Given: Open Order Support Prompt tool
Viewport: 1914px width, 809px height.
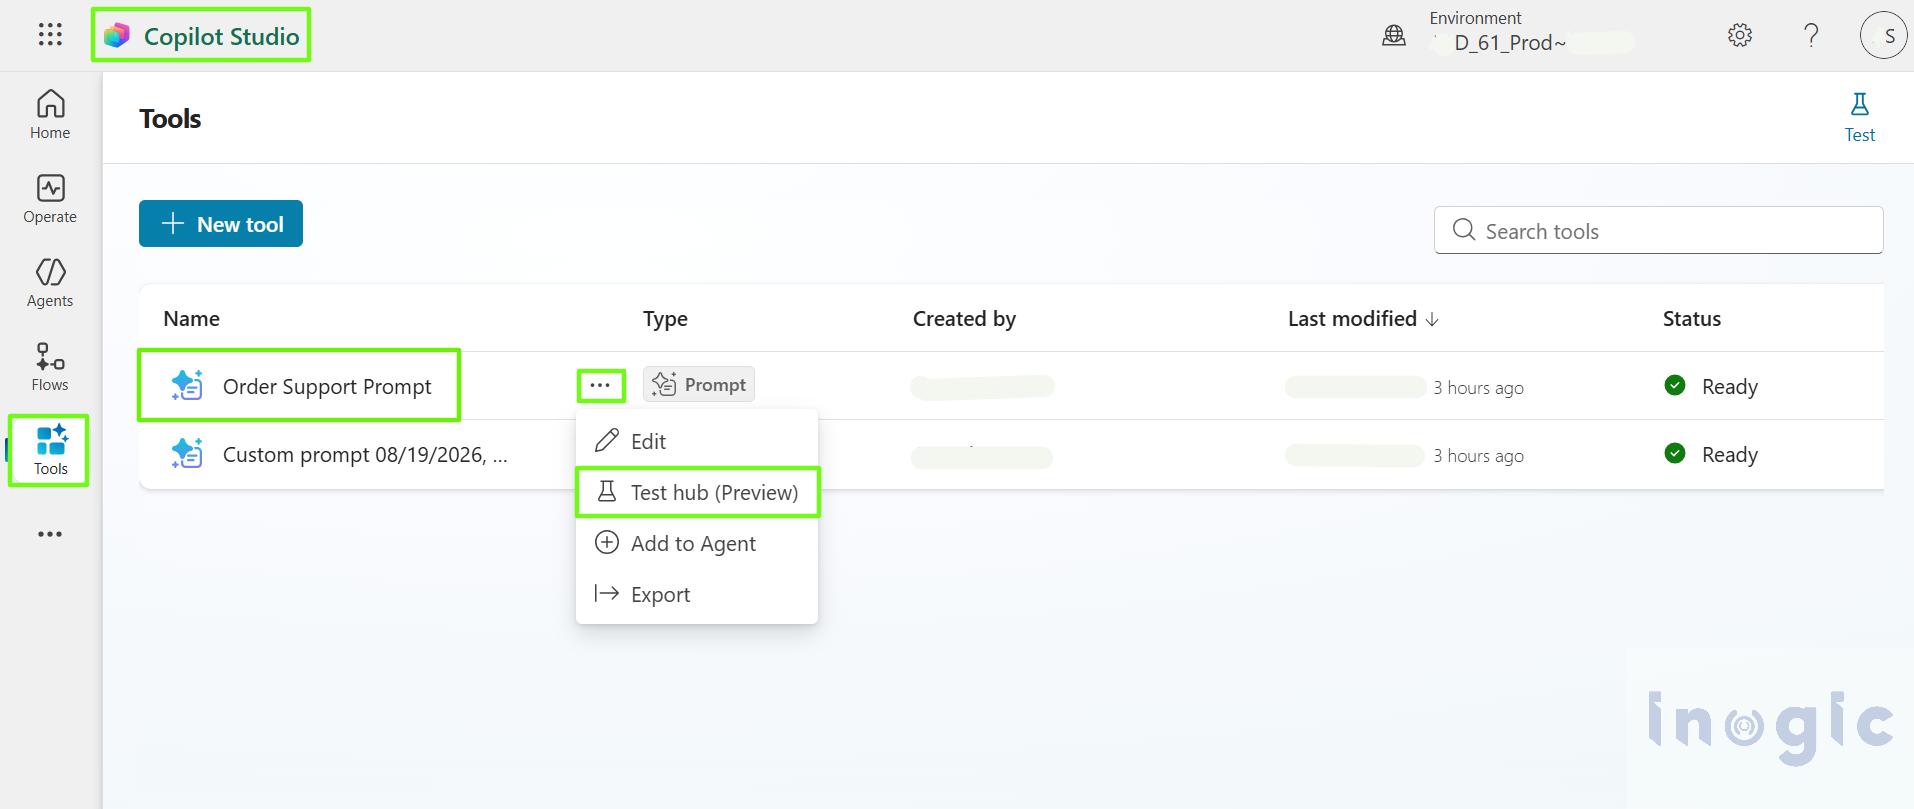Looking at the screenshot, I should click(327, 387).
